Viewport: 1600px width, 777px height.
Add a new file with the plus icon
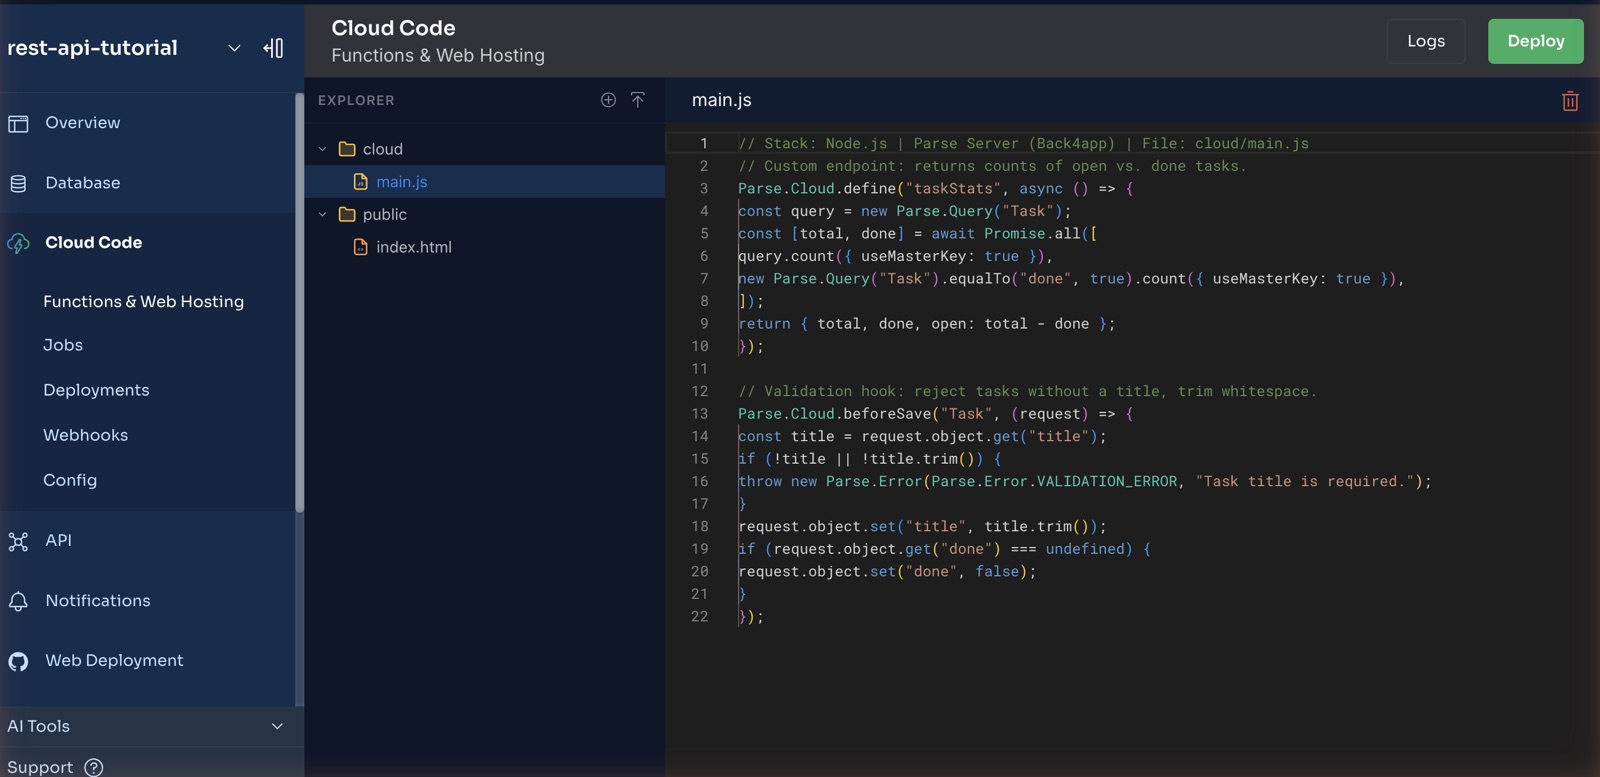pyautogui.click(x=608, y=100)
